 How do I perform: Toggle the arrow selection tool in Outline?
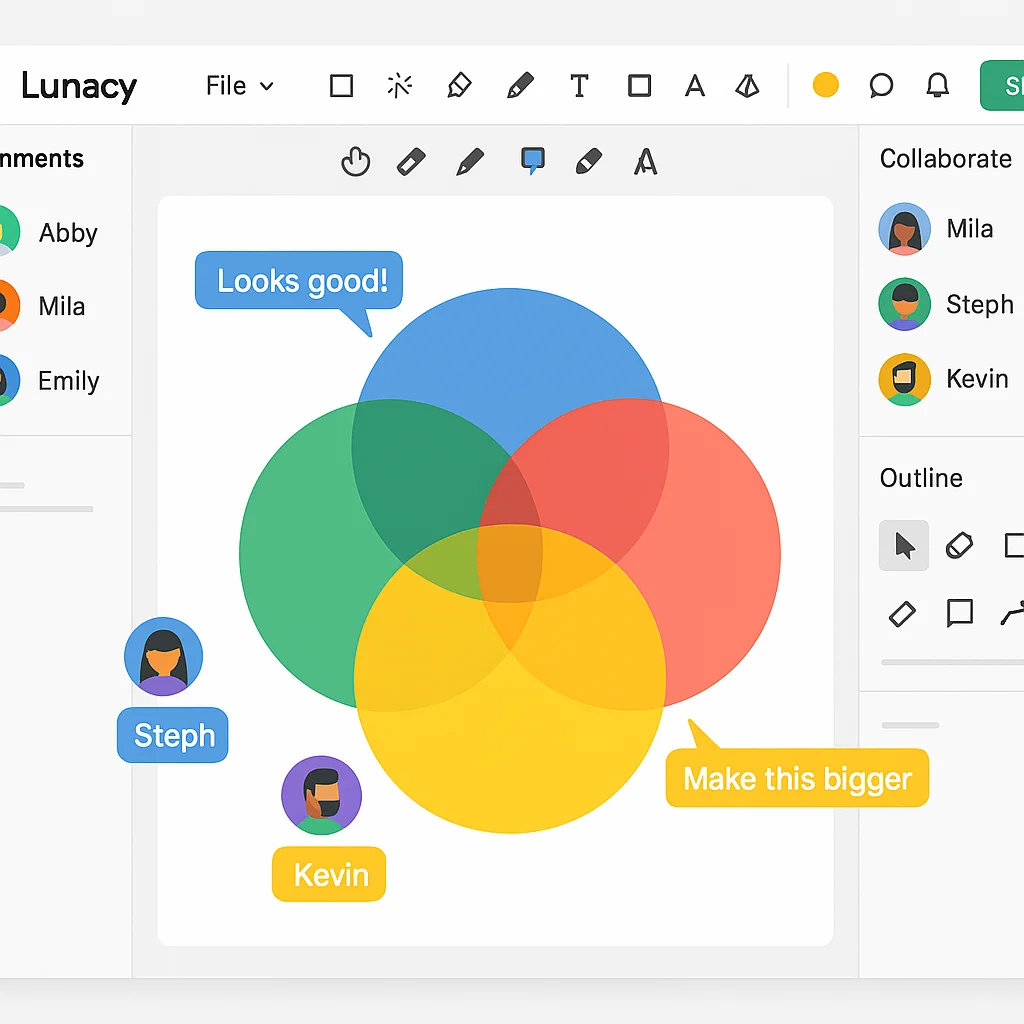click(x=903, y=546)
